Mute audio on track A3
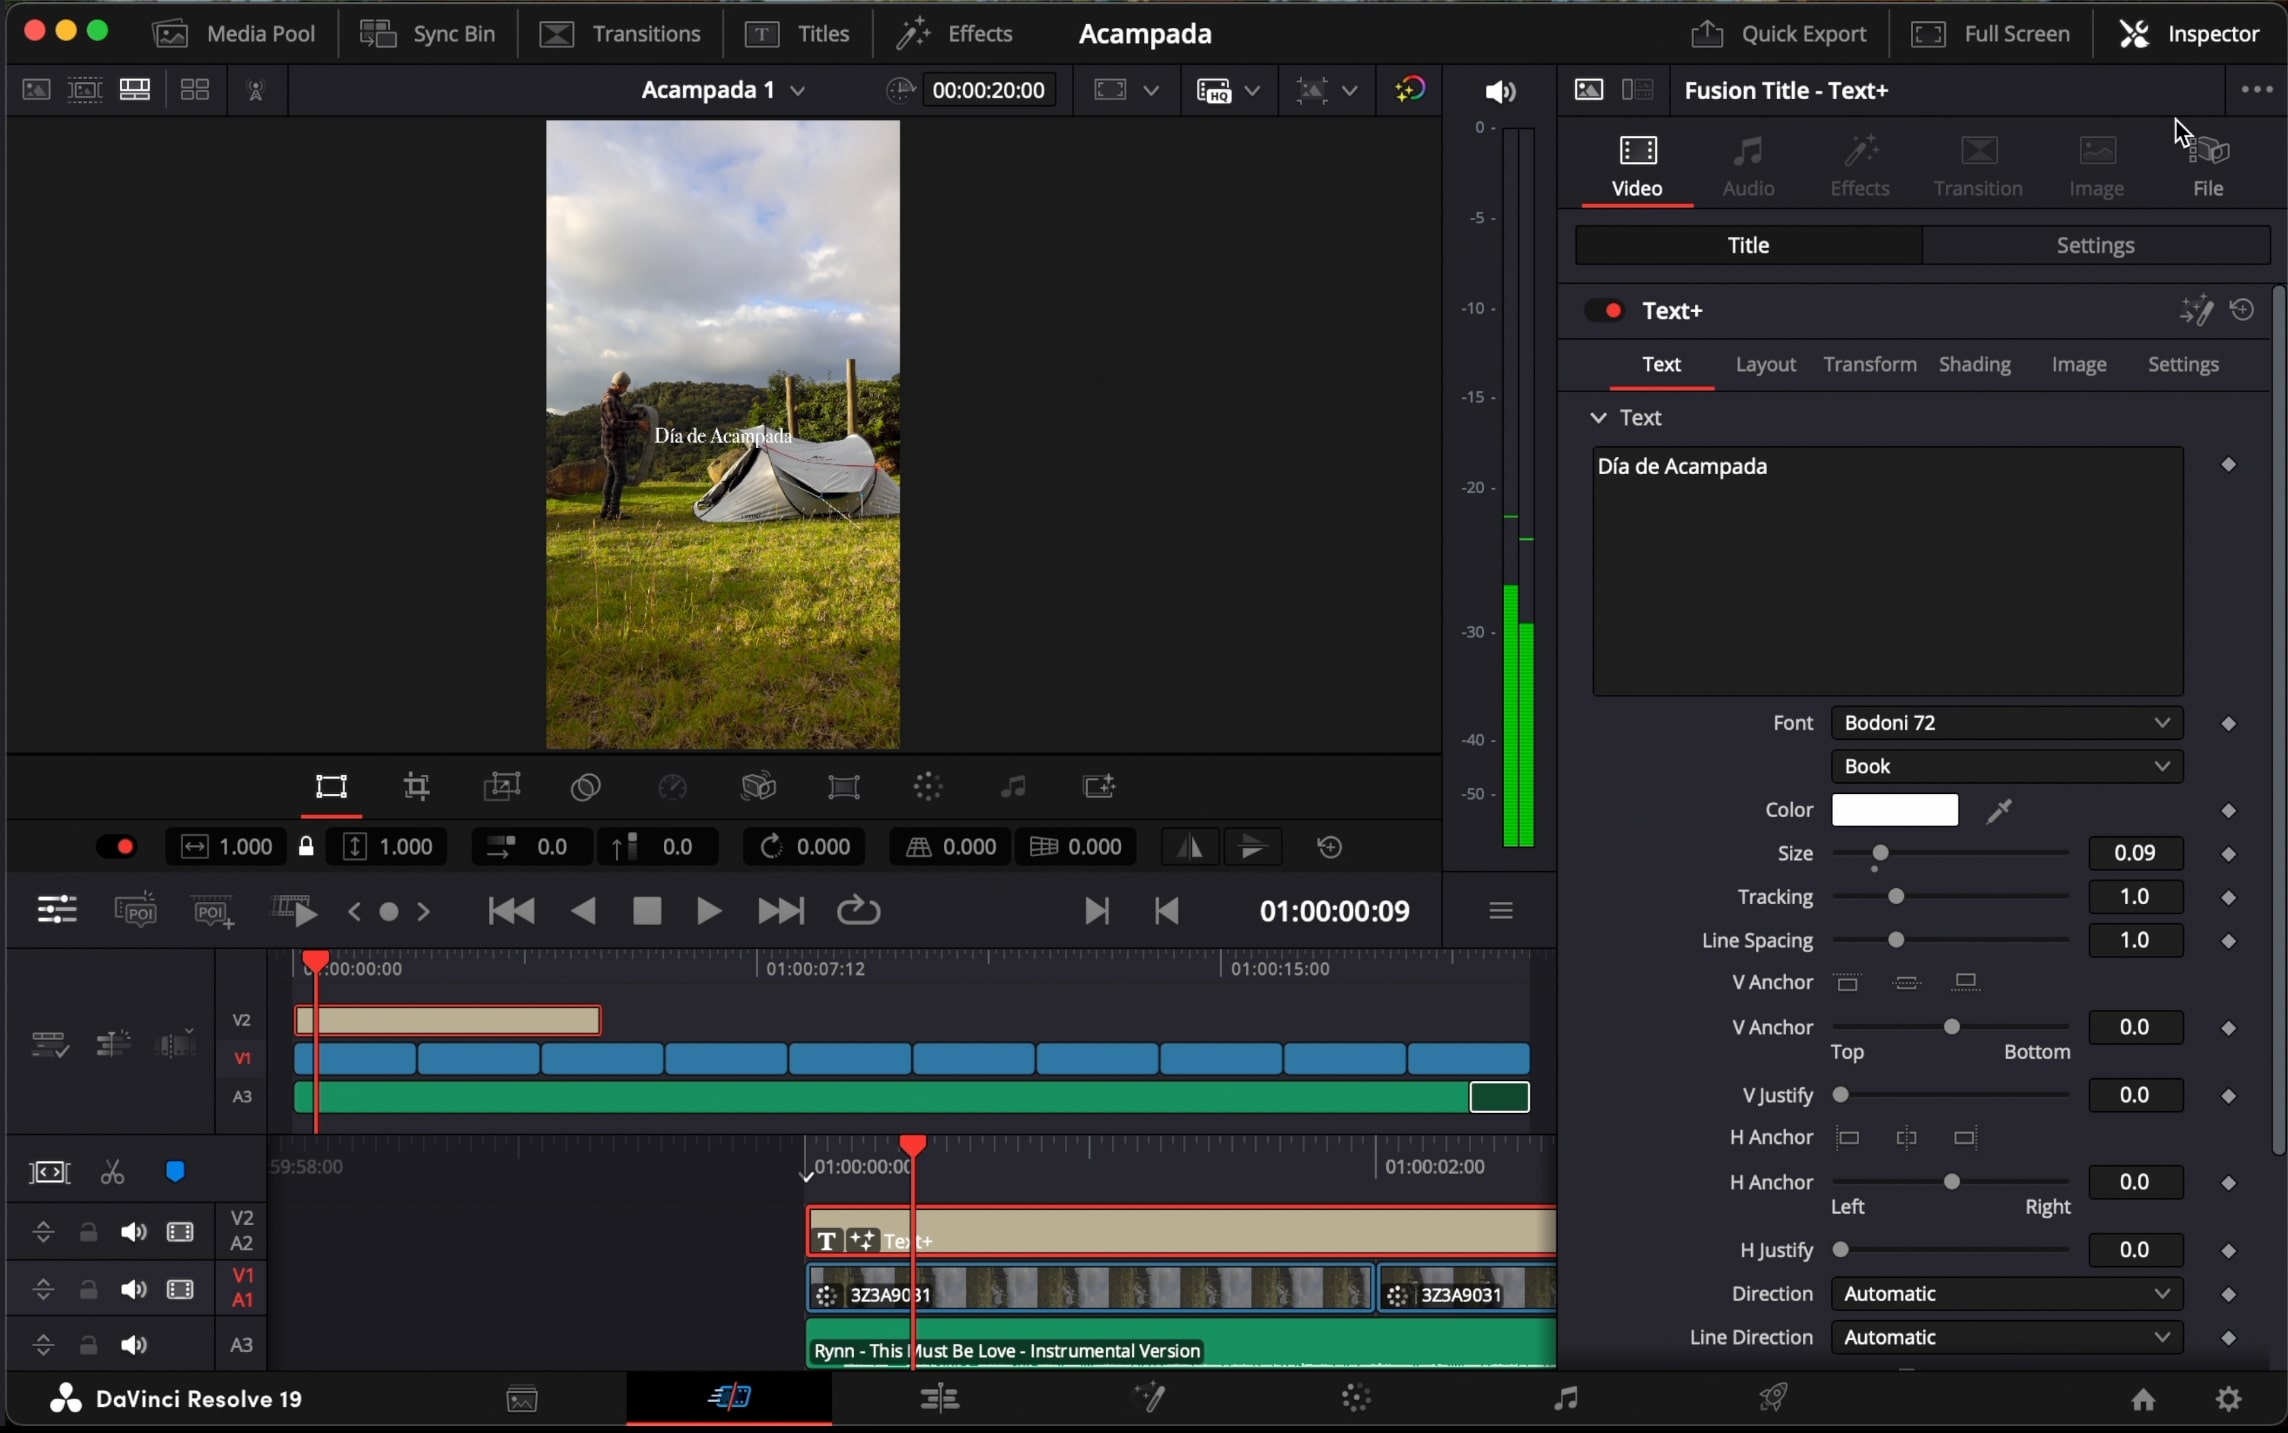This screenshot has width=2288, height=1433. tap(133, 1345)
